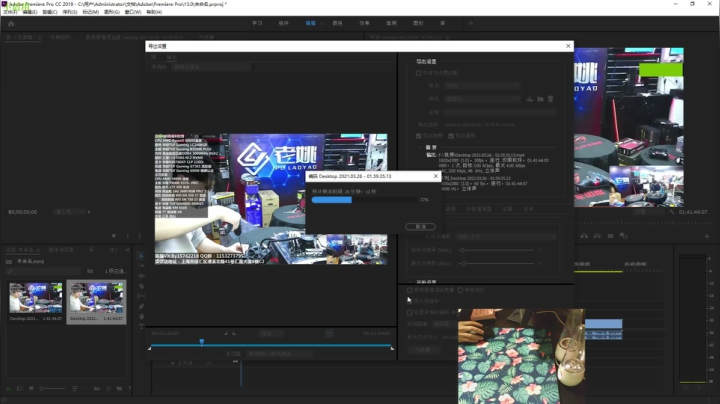Click the encoding progress bar
The height and width of the screenshot is (404, 720).
click(365, 200)
